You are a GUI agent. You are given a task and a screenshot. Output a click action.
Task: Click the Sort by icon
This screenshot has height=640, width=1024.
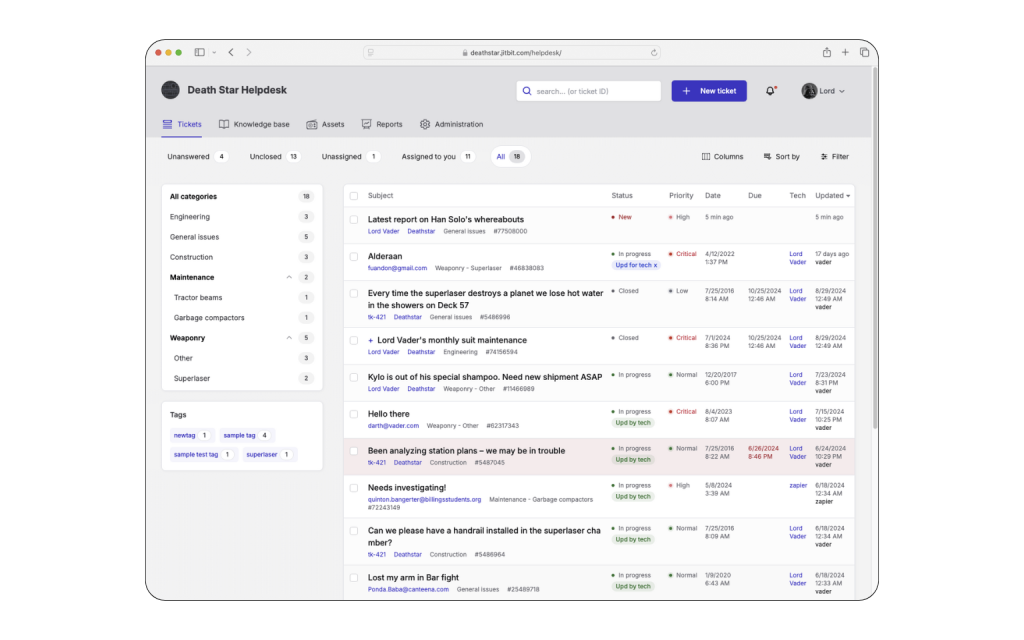pos(765,156)
